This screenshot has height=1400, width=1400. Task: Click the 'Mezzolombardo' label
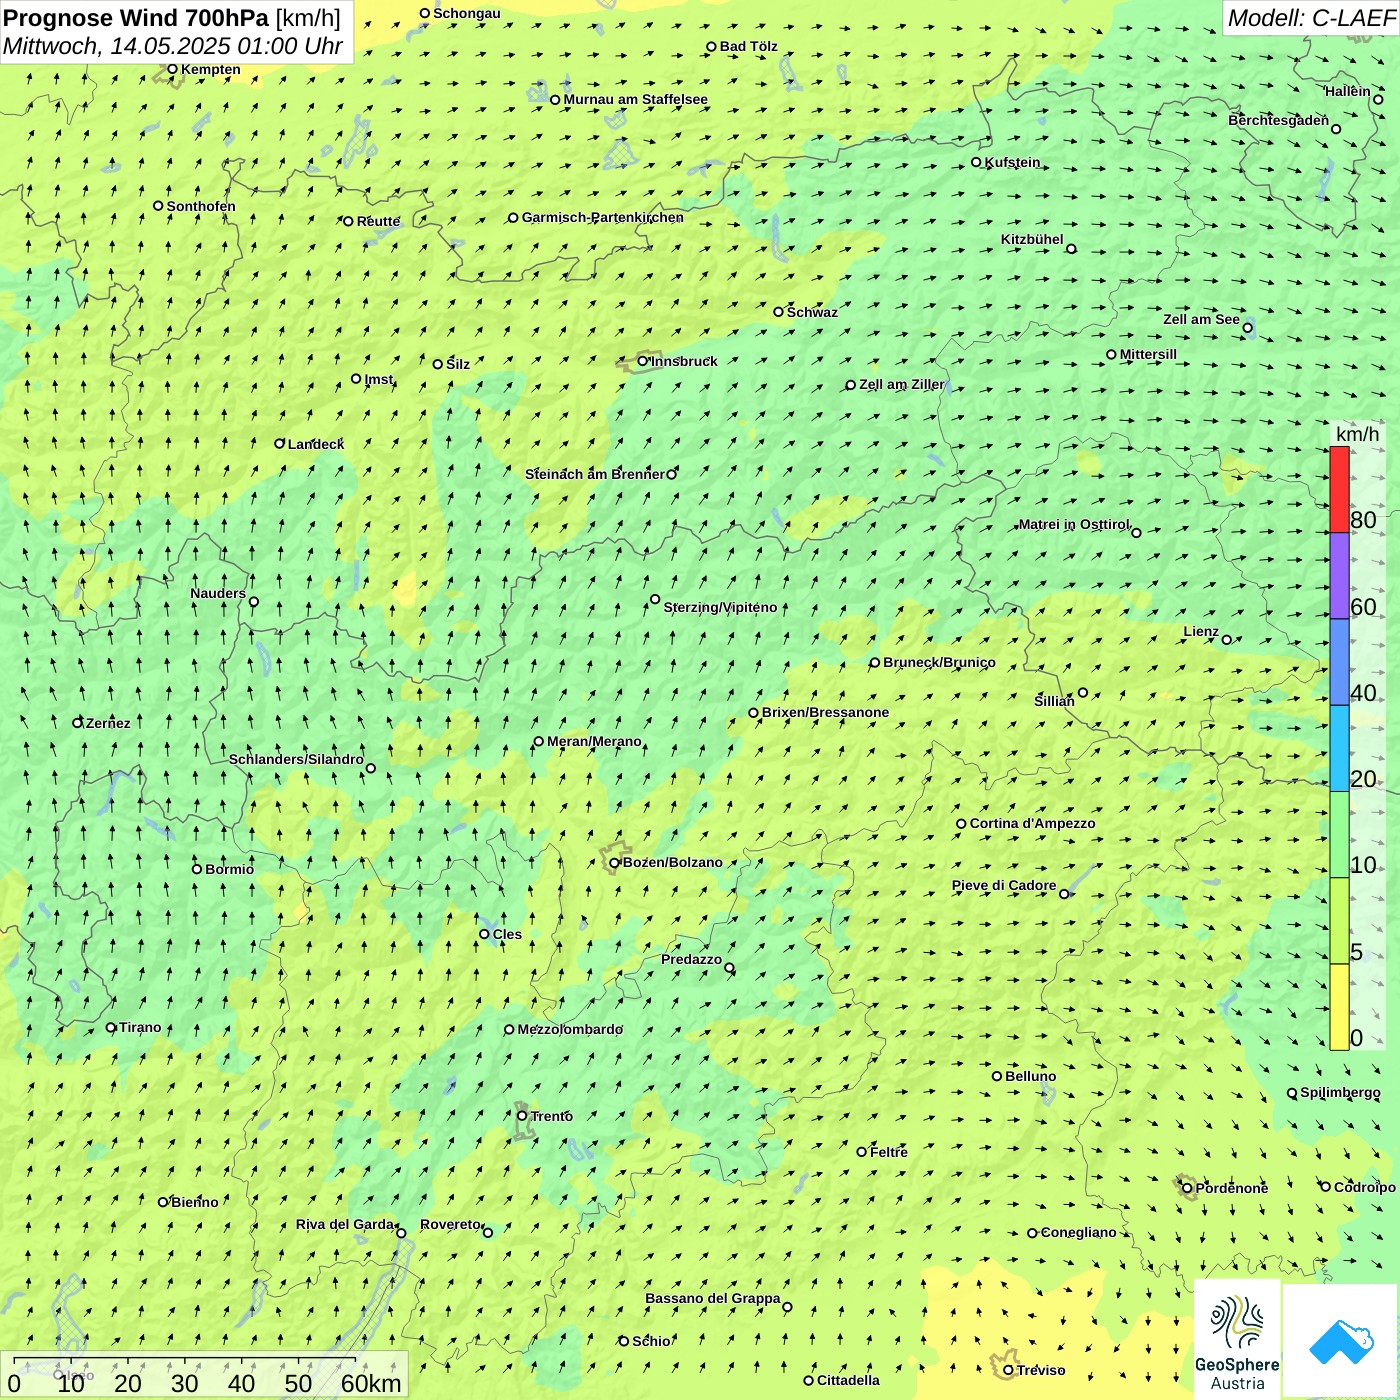(570, 1029)
